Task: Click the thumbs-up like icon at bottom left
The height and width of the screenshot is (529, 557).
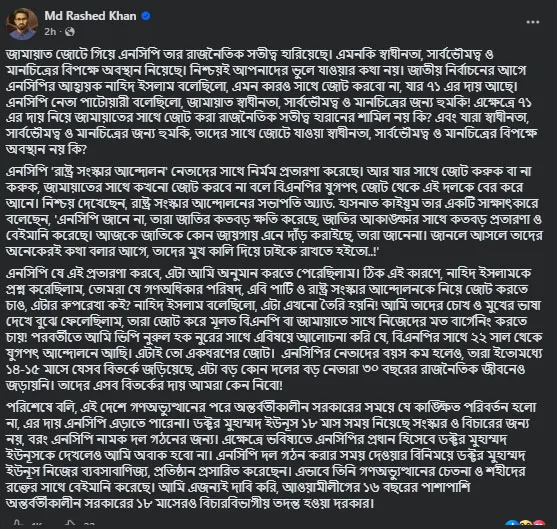Action: pos(17,524)
